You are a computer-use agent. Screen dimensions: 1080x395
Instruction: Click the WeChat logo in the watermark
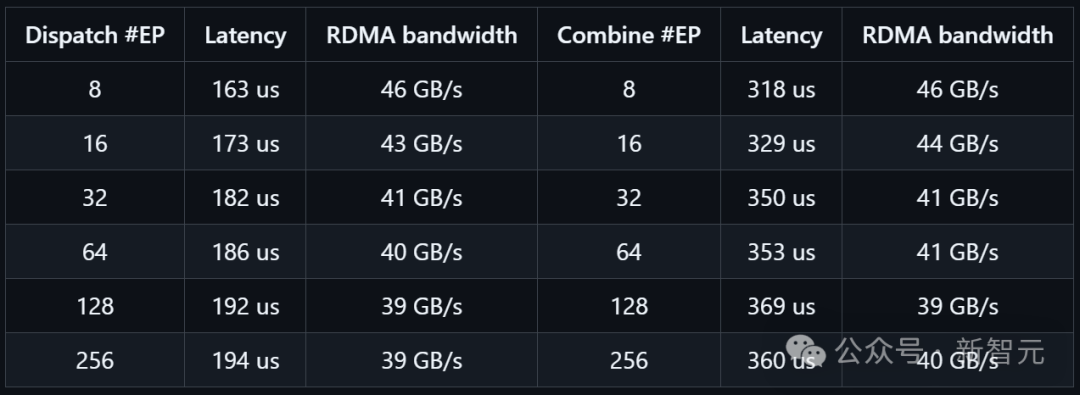pyautogui.click(x=807, y=352)
